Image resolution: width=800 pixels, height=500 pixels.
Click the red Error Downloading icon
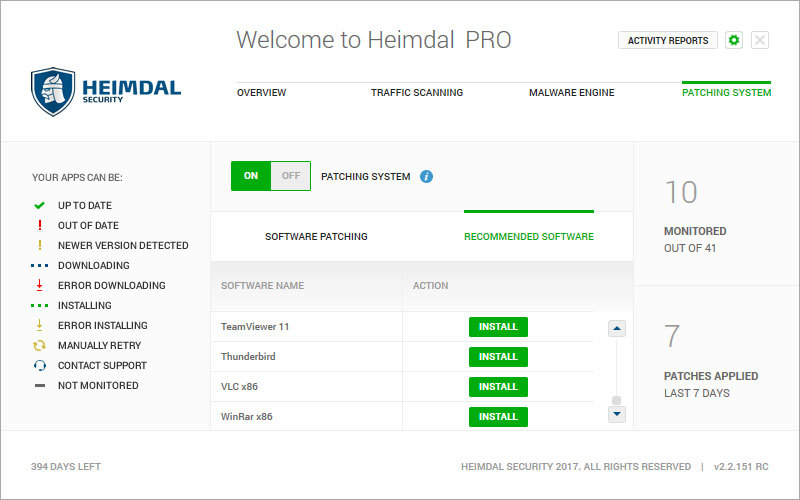pyautogui.click(x=40, y=285)
